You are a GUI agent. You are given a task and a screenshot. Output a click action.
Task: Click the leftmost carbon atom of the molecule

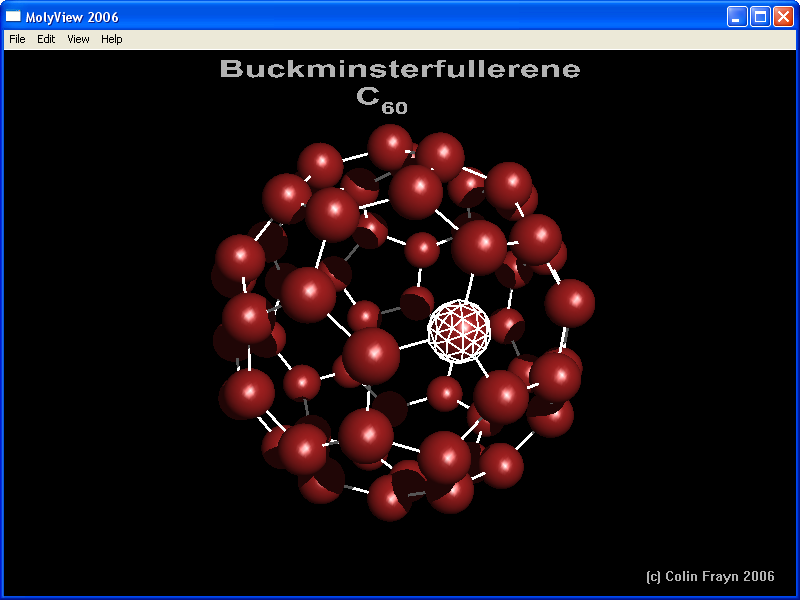coord(240,258)
